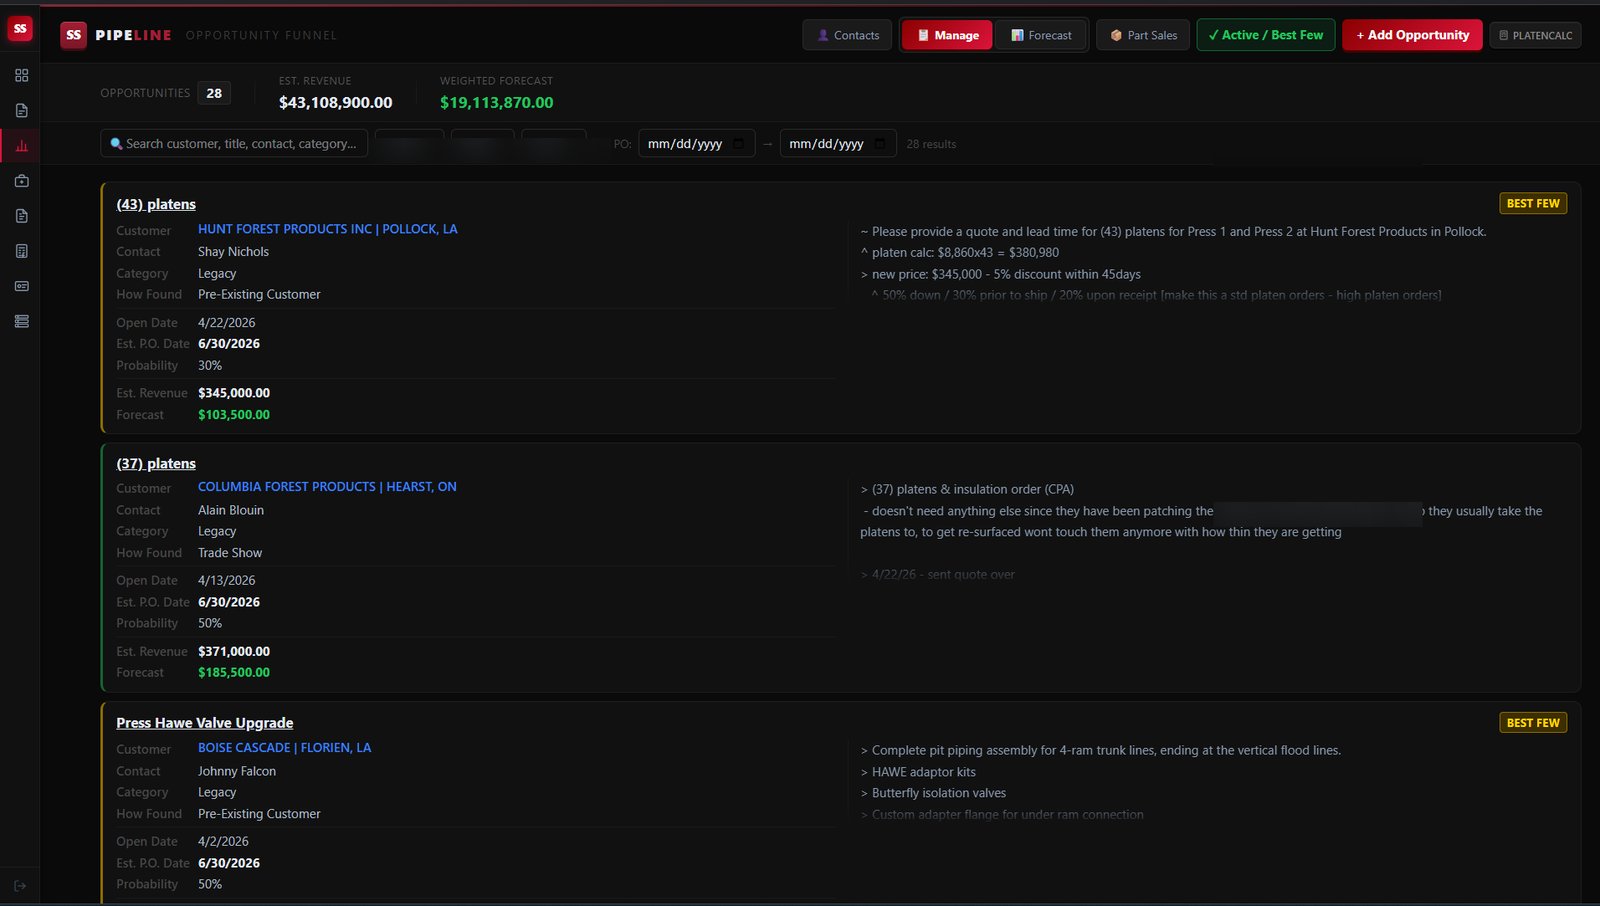
Task: Click the 50% probability on the Columbia Forest card
Action: coord(210,623)
